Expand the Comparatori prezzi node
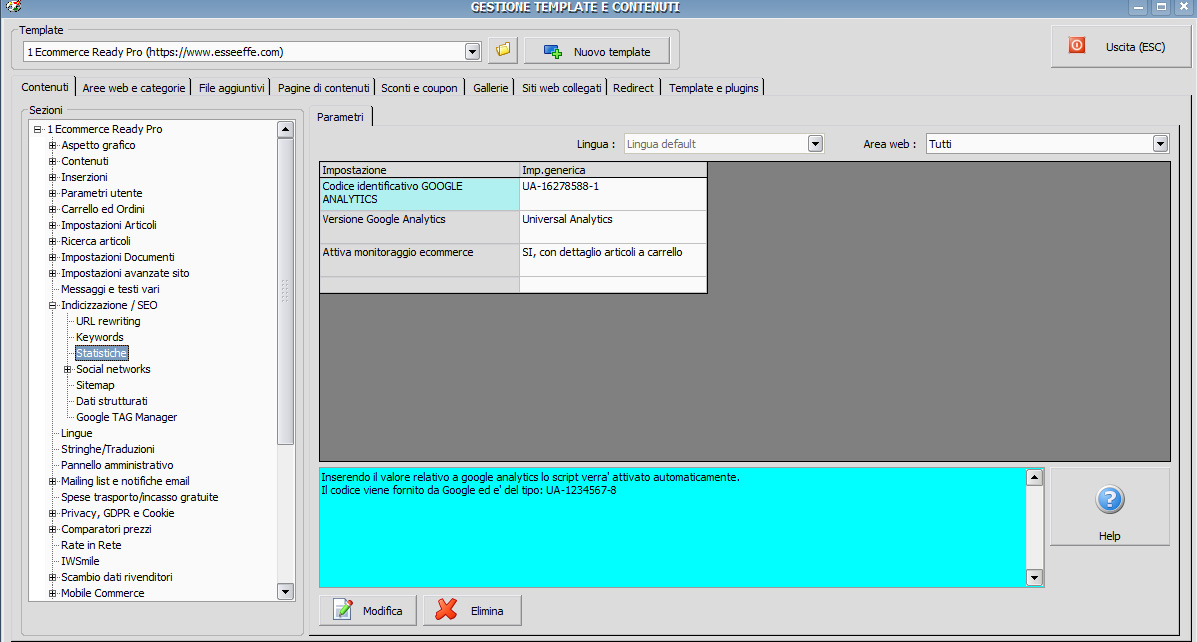This screenshot has height=642, width=1197. [53, 530]
